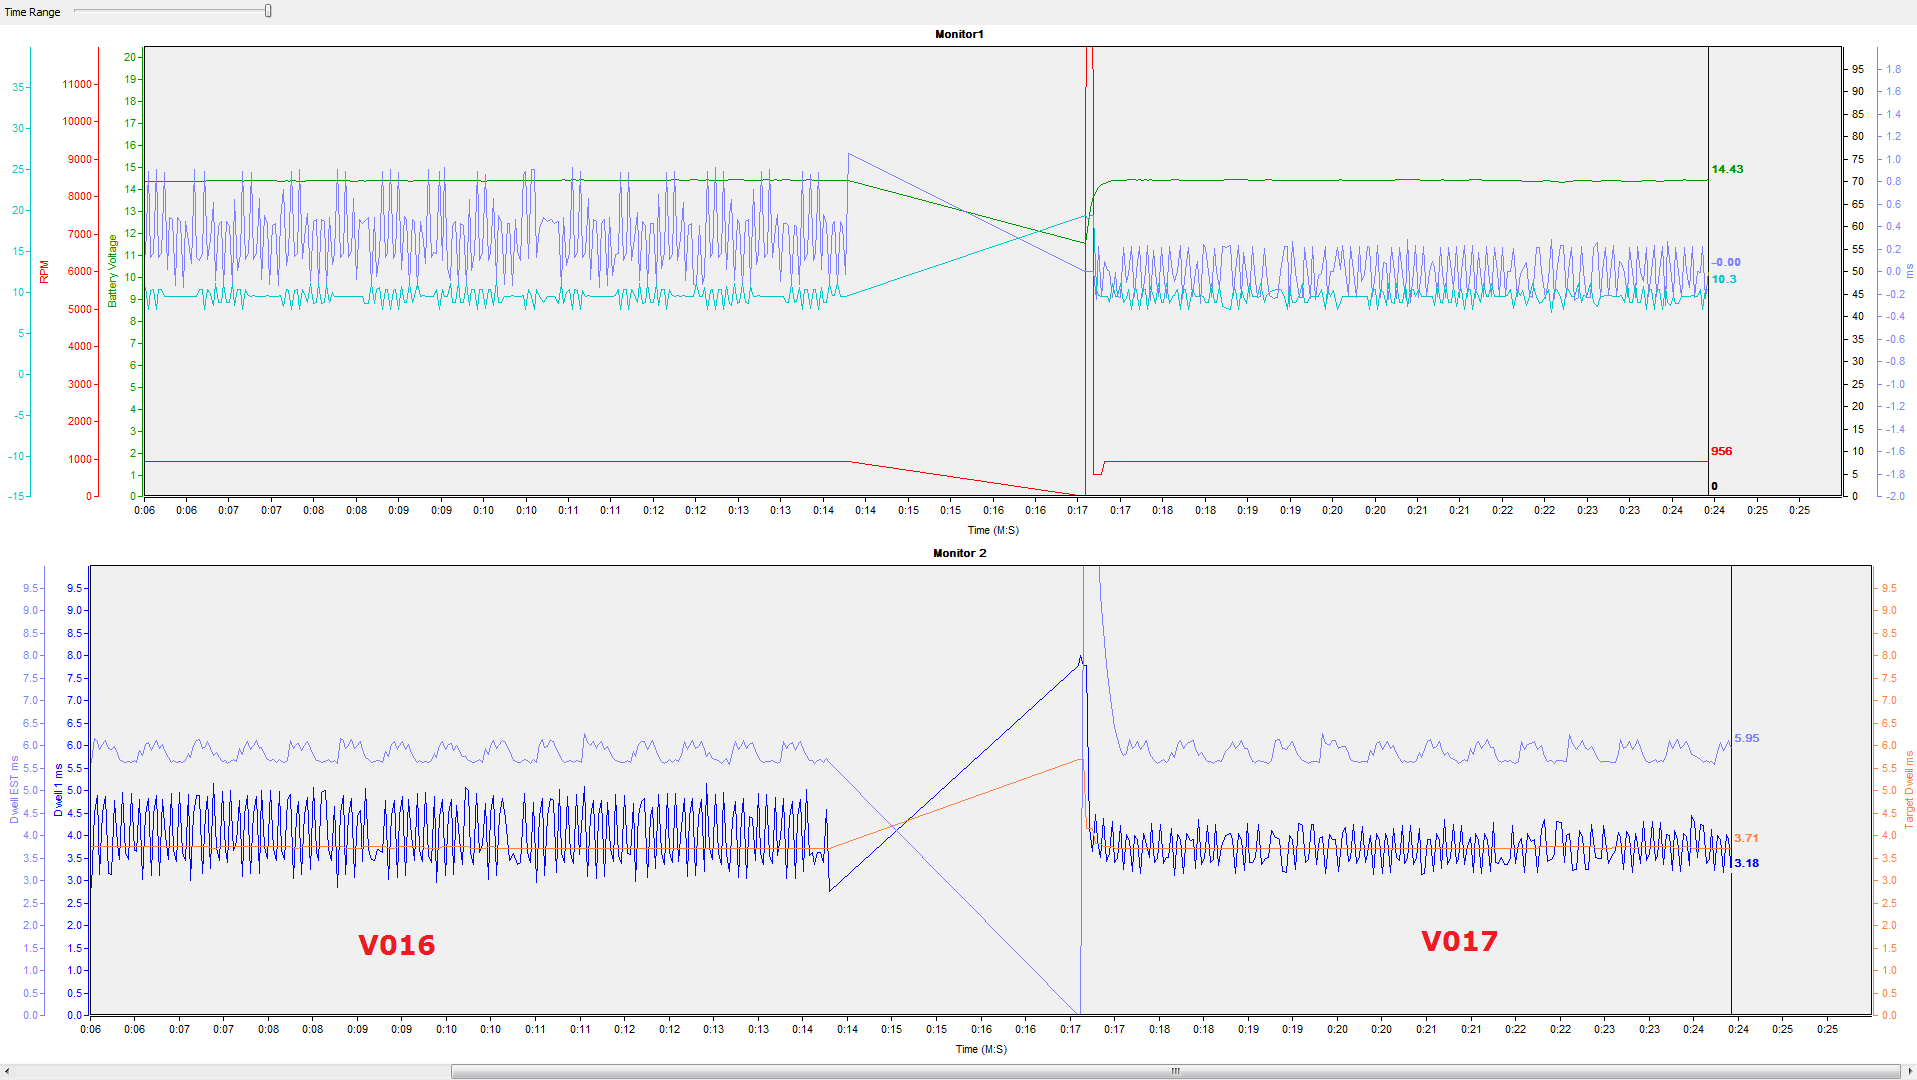1917x1080 pixels.
Task: Click the 3.18 Dwell 1 readout
Action: 1746,863
